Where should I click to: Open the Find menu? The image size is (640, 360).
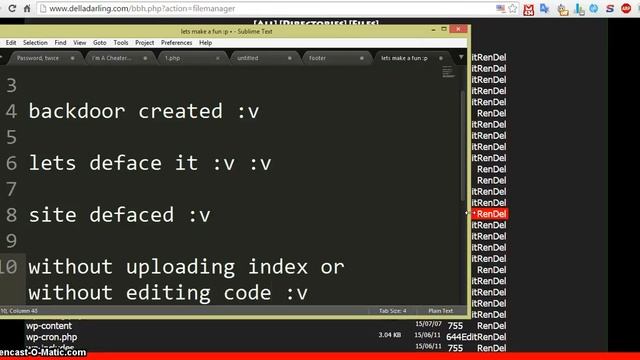coord(60,42)
